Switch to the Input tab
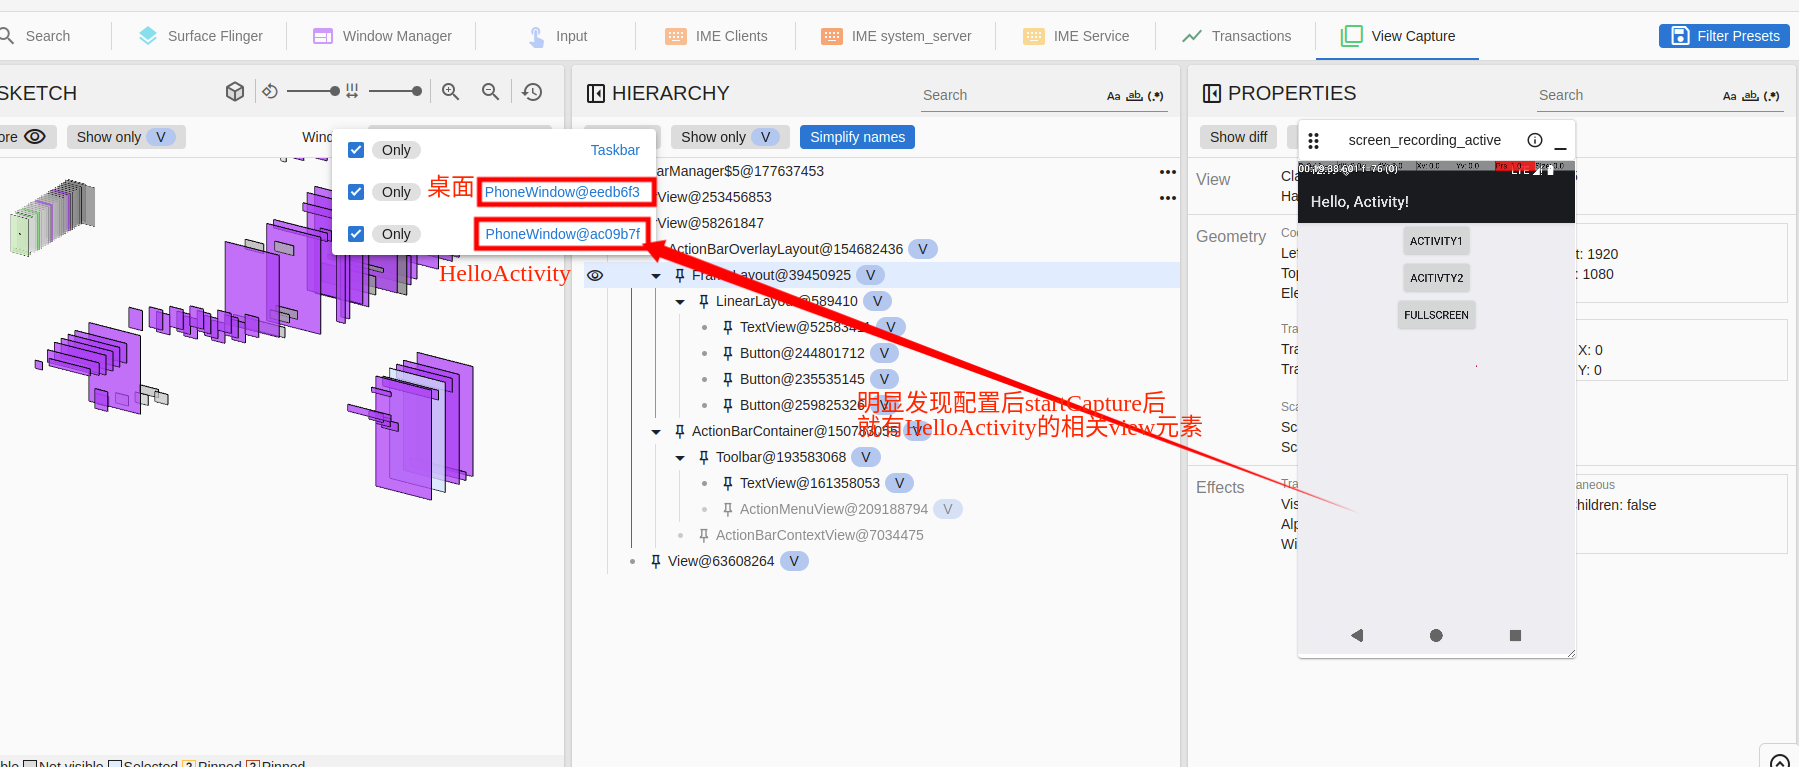 click(x=557, y=36)
